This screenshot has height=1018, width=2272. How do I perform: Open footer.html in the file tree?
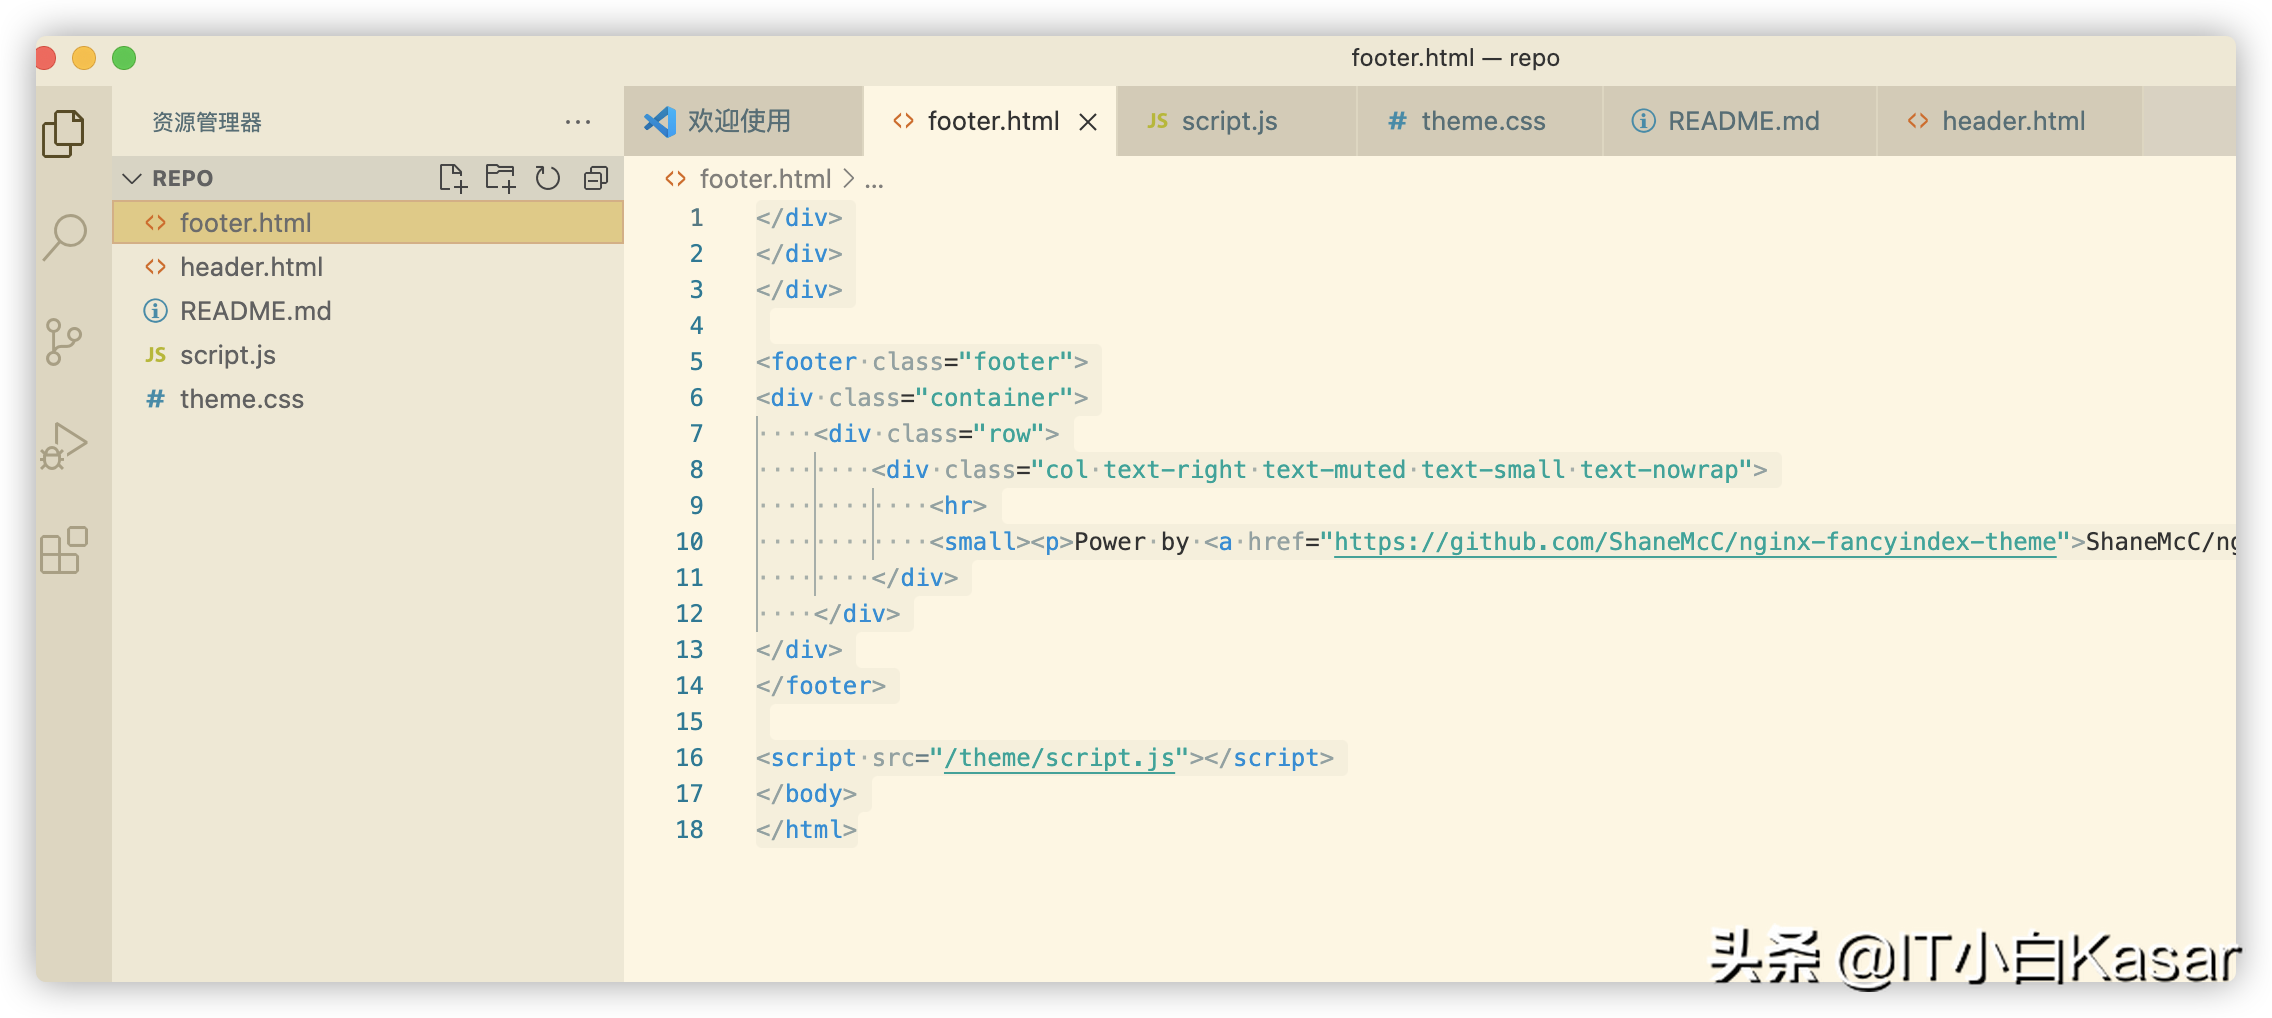[x=368, y=222]
